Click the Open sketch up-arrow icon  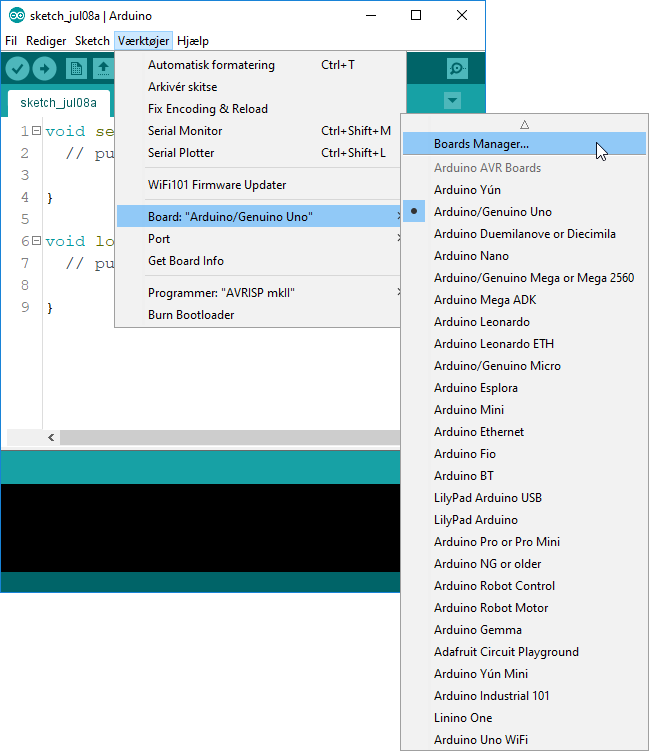click(x=102, y=68)
